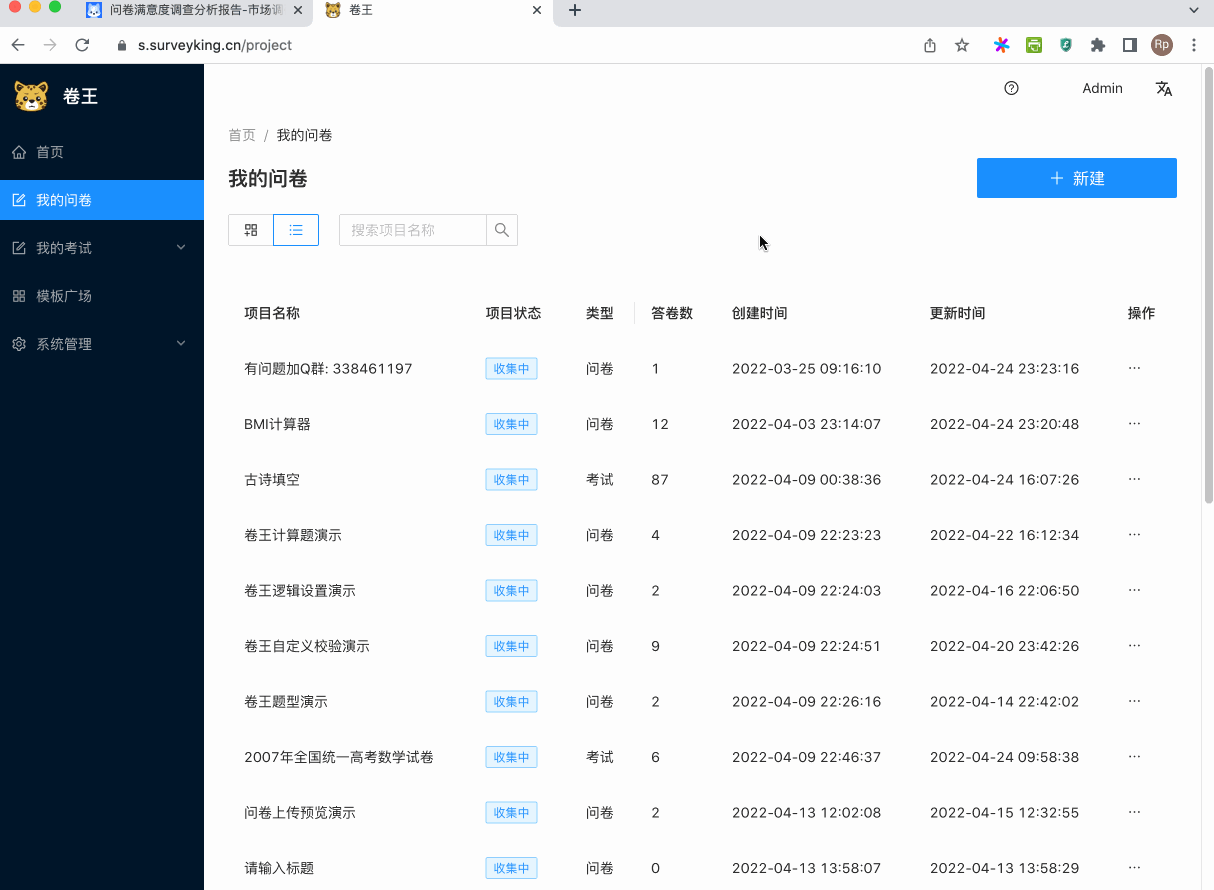The image size is (1214, 890).
Task: Click the 答卷数 column header
Action: click(672, 313)
